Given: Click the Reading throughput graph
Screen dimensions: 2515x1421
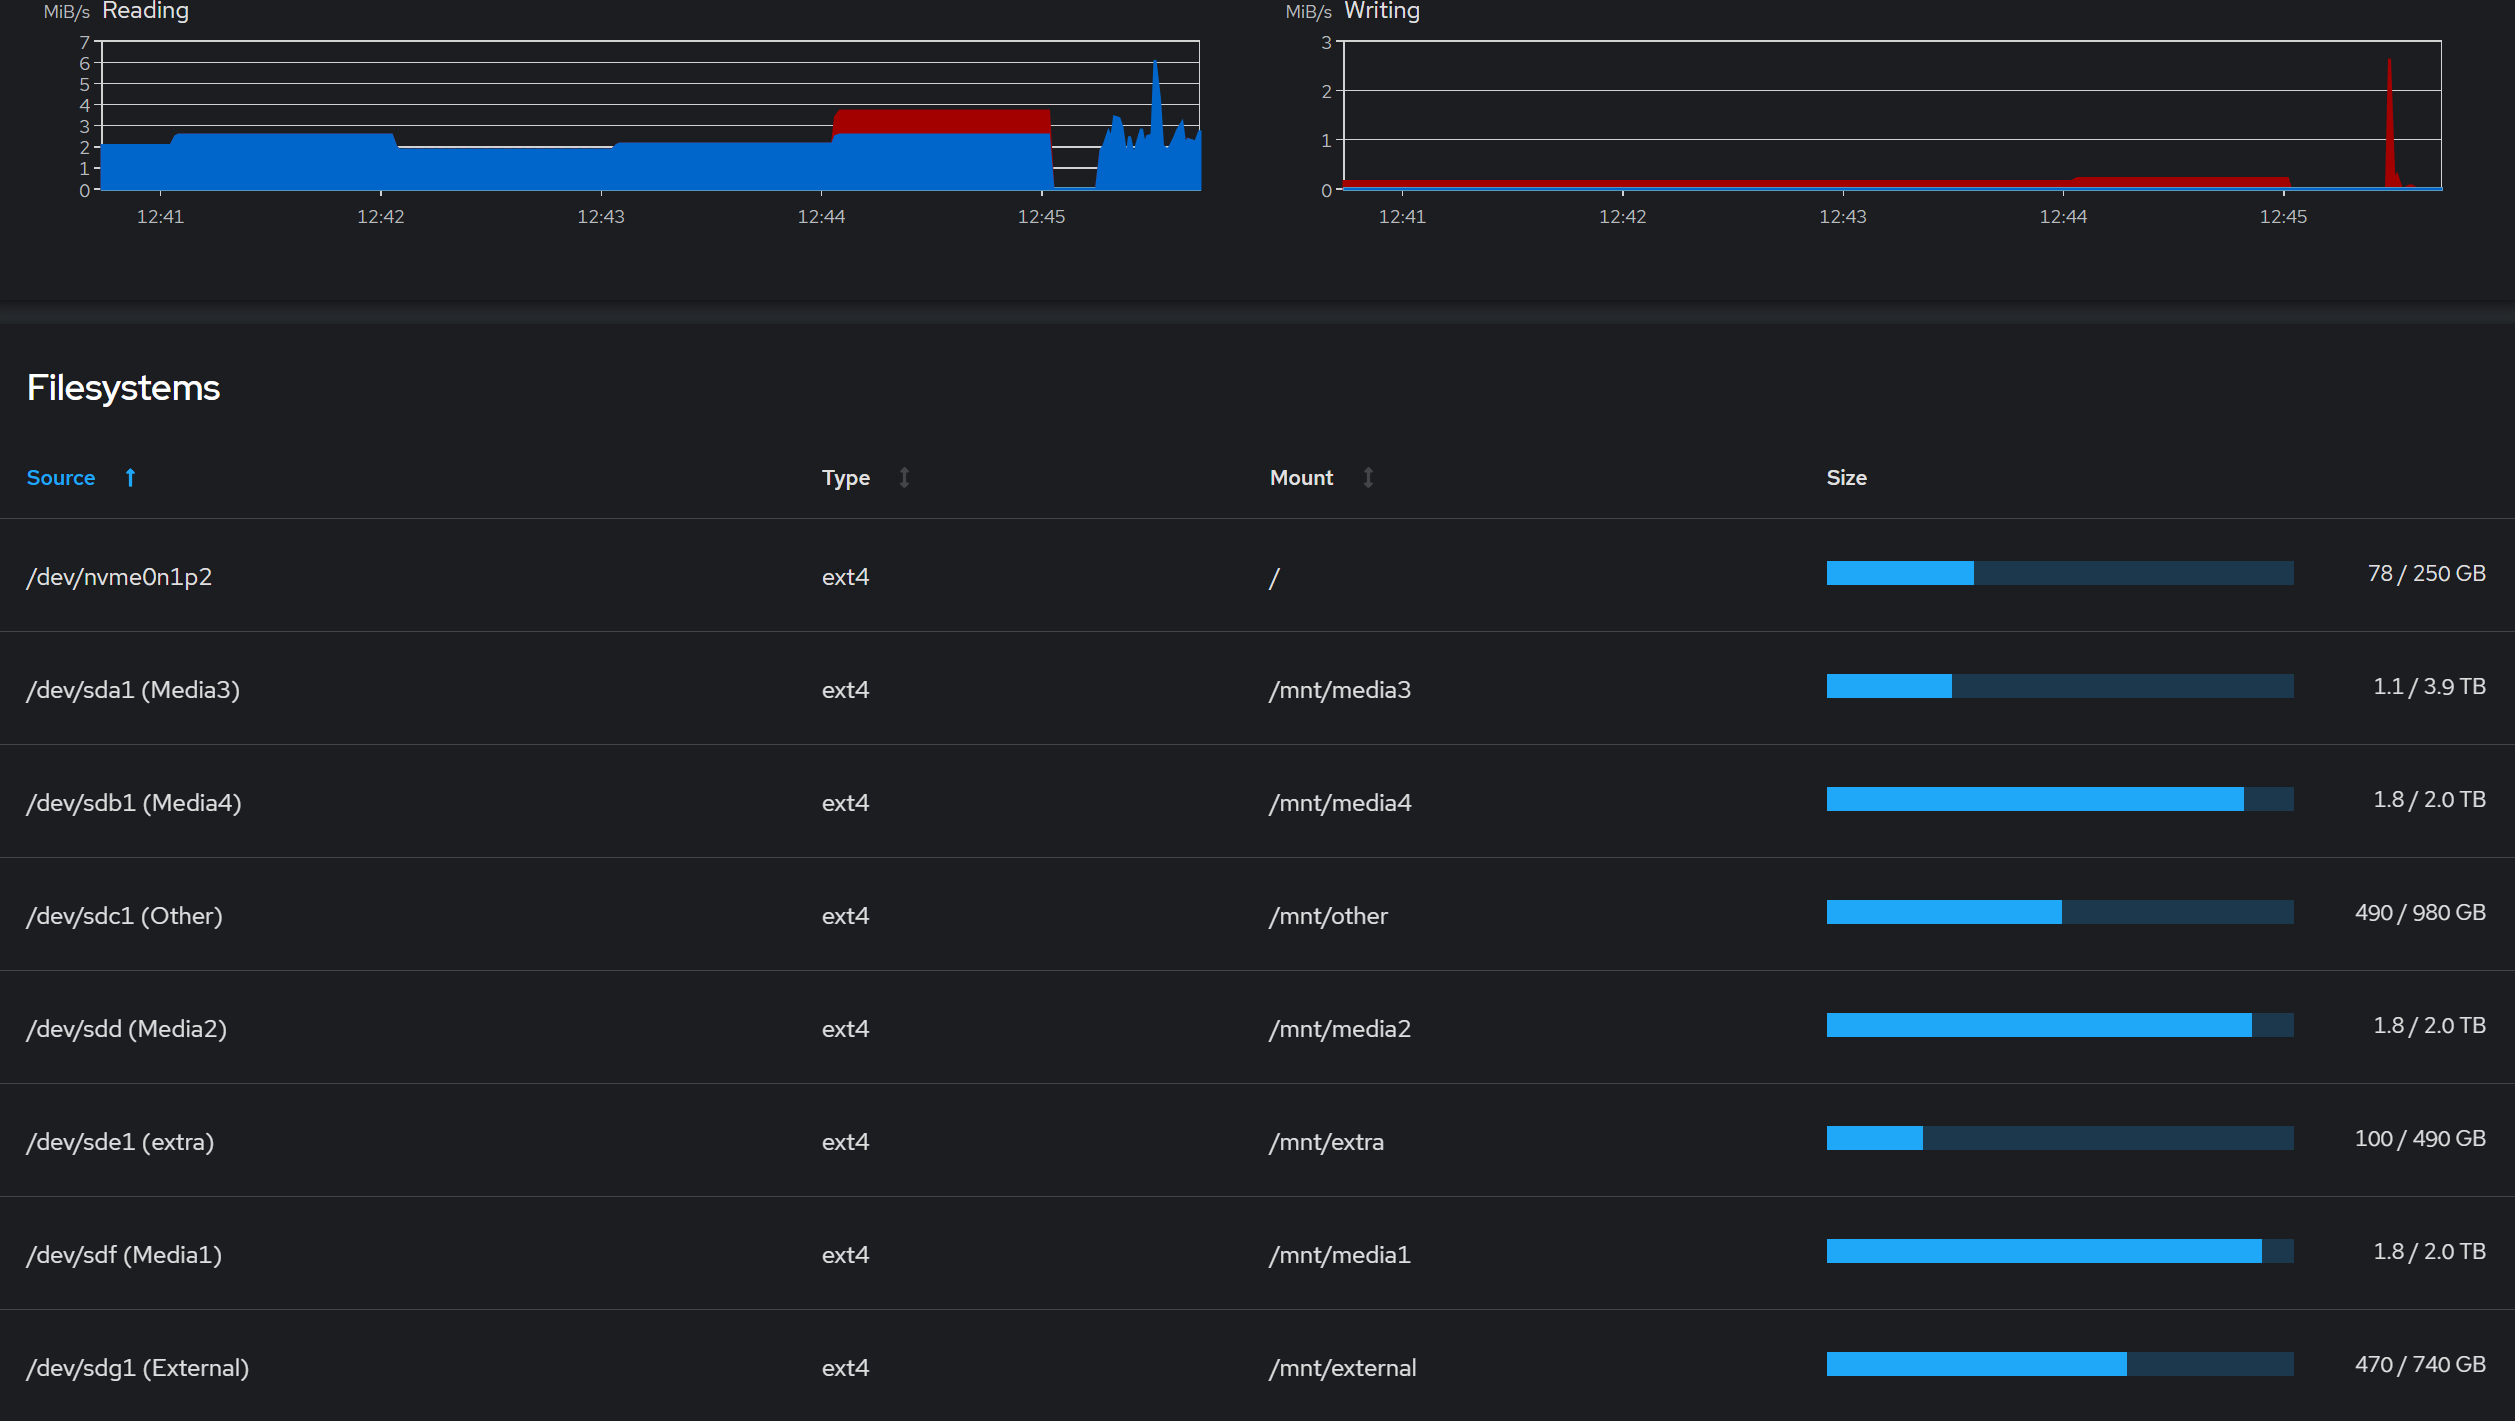Looking at the screenshot, I should click(650, 115).
